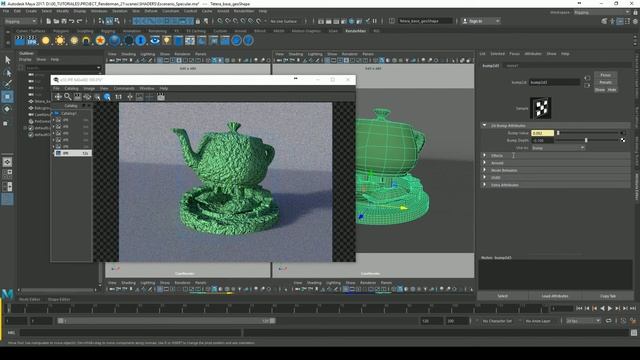Open Rigging menu set dropdown
Image resolution: width=640 pixels, height=360 pixels.
click(x=20, y=21)
